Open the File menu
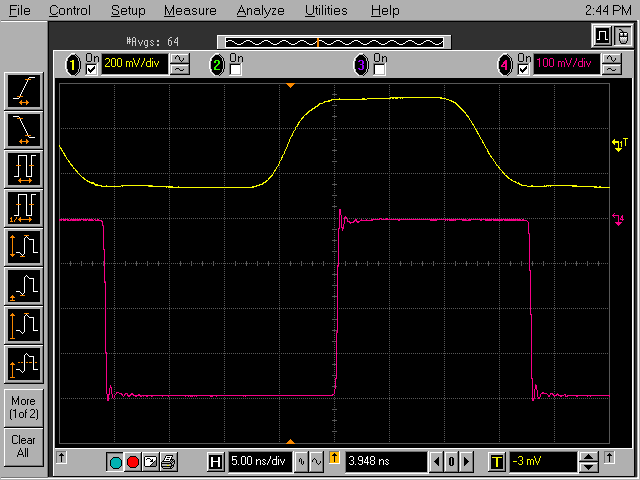This screenshot has width=640, height=480. click(x=19, y=10)
